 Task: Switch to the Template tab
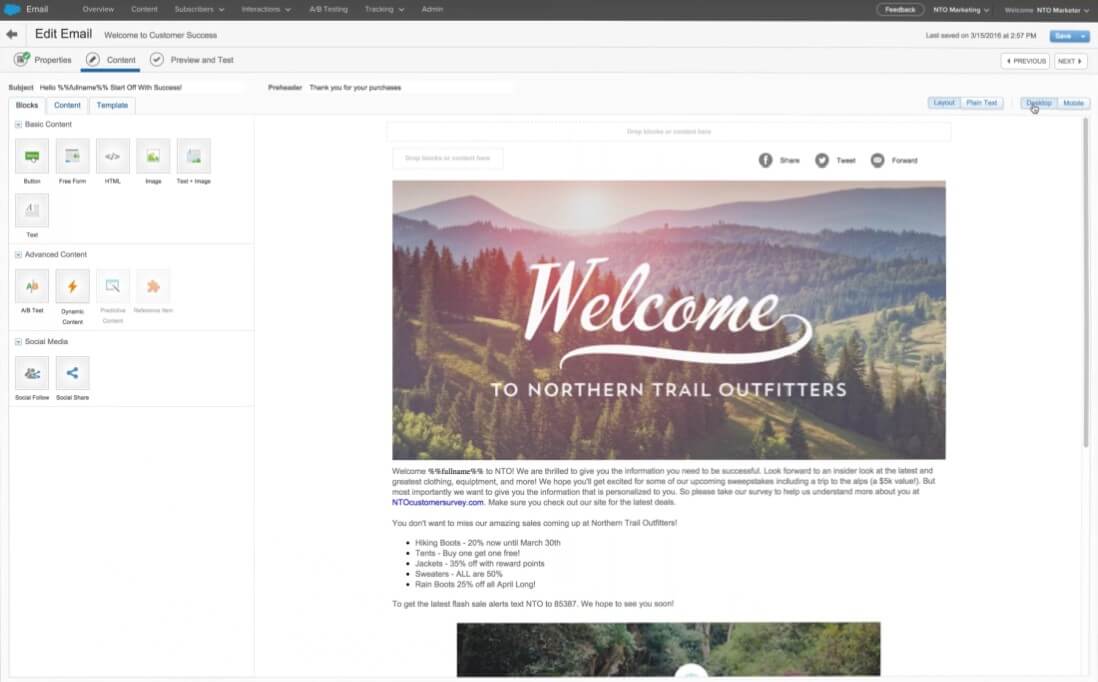112,105
